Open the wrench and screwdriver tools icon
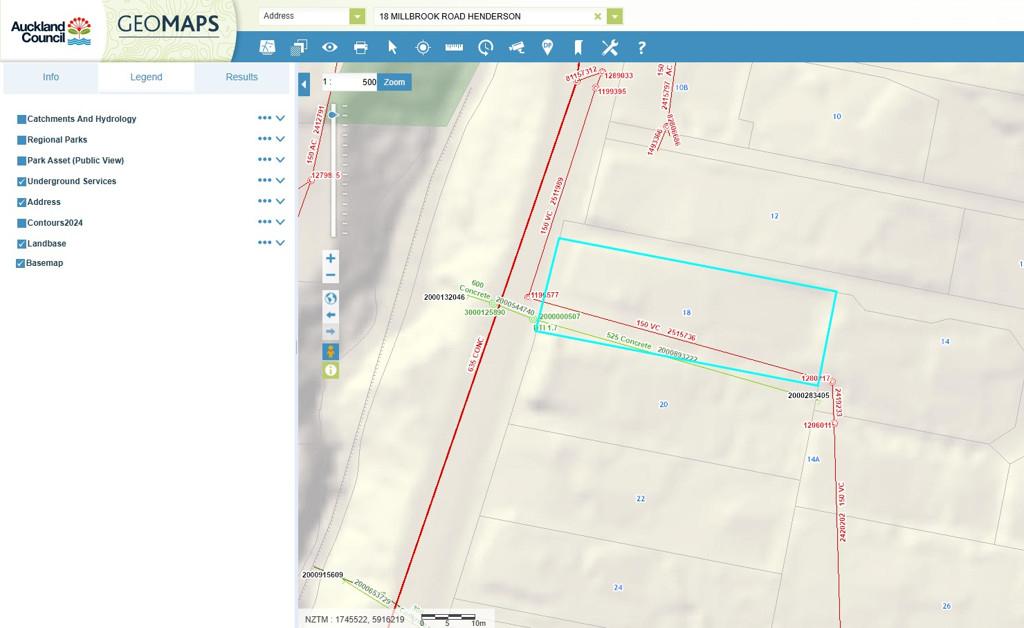This screenshot has height=628, width=1024. pyautogui.click(x=609, y=47)
